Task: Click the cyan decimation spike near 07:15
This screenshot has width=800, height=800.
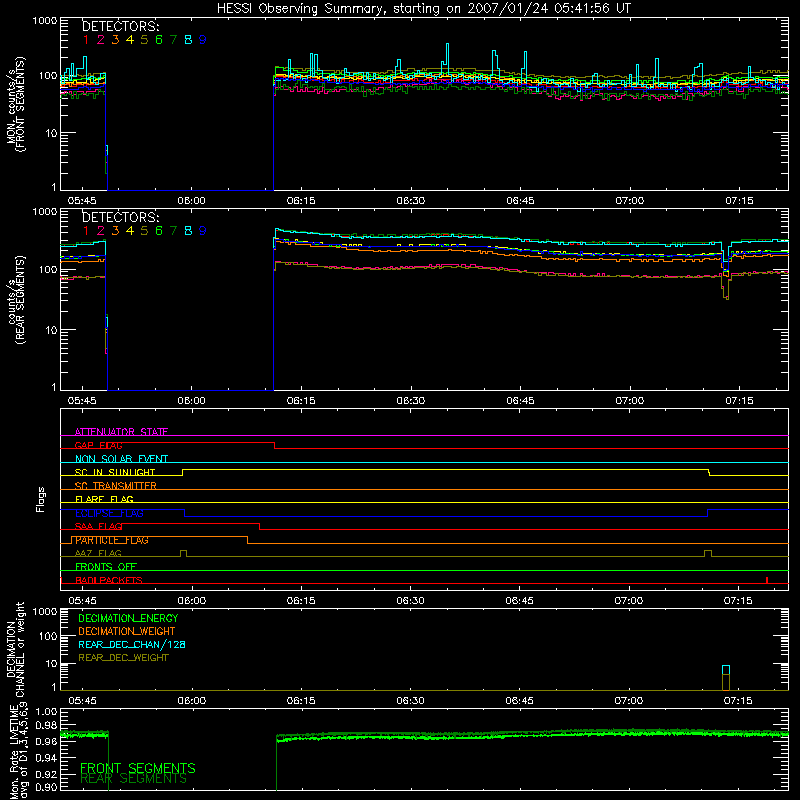Action: click(726, 670)
